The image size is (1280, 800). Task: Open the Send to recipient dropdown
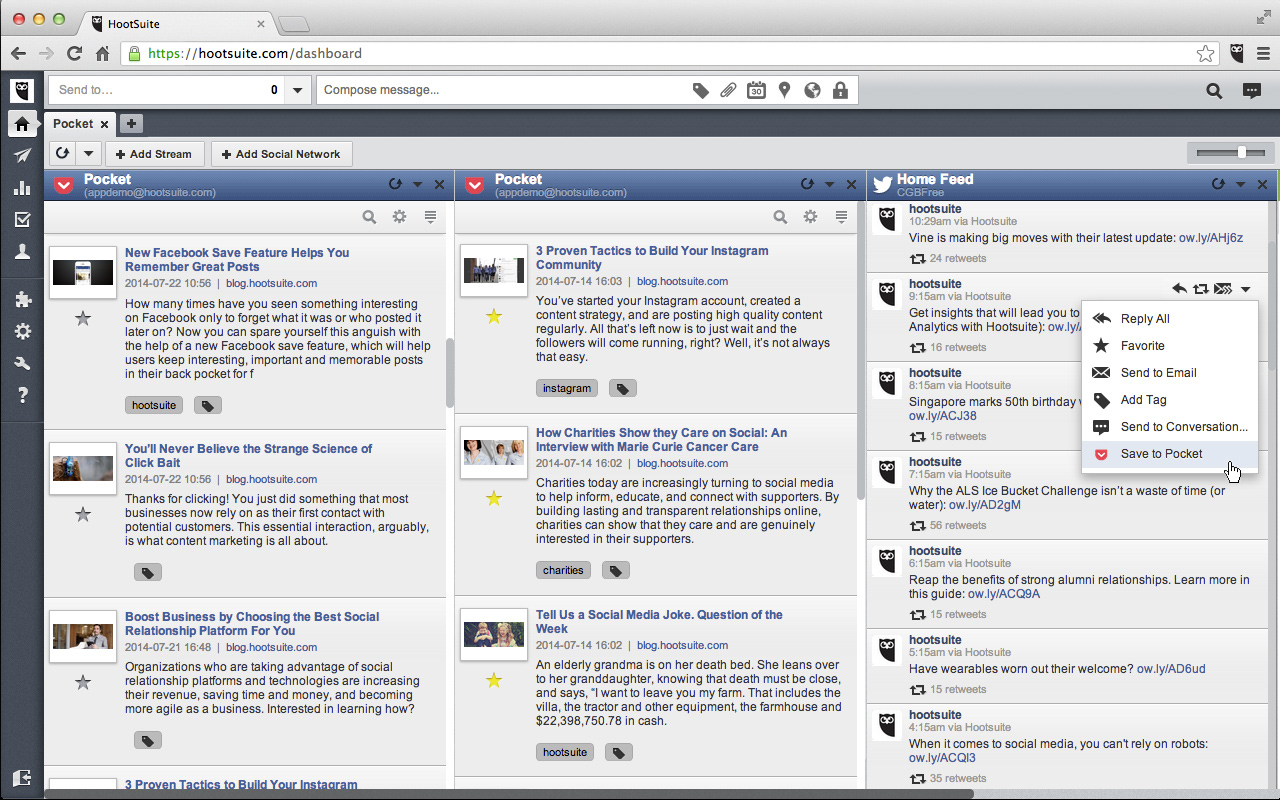tap(297, 89)
